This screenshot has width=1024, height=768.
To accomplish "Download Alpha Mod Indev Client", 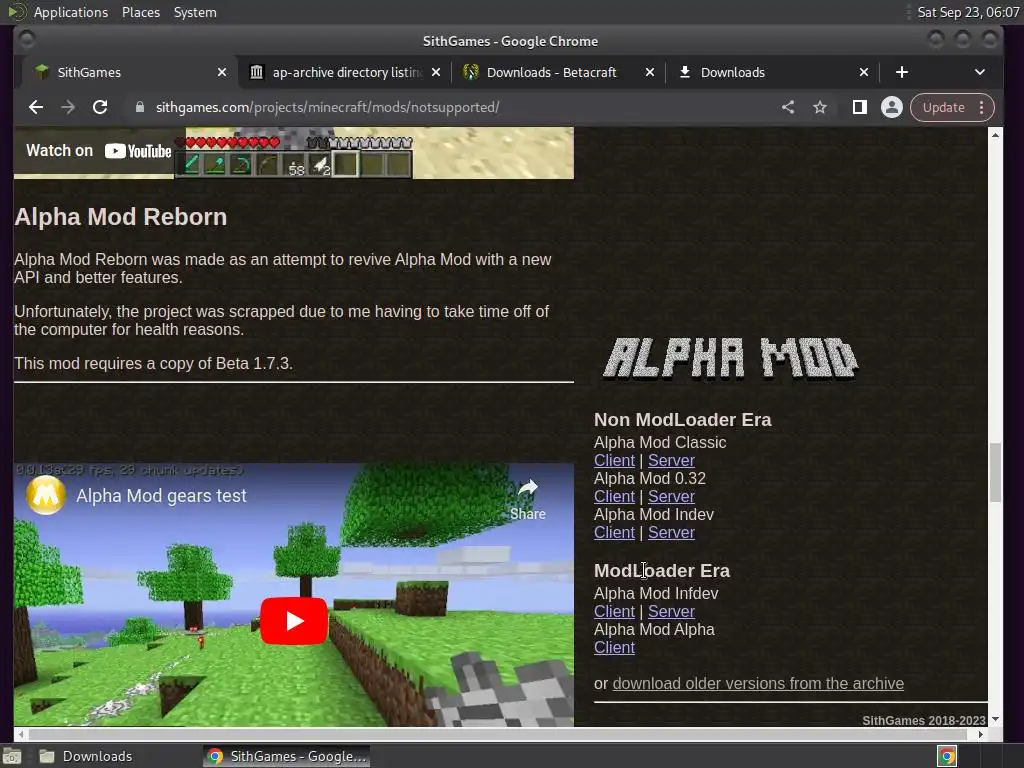I will [614, 532].
